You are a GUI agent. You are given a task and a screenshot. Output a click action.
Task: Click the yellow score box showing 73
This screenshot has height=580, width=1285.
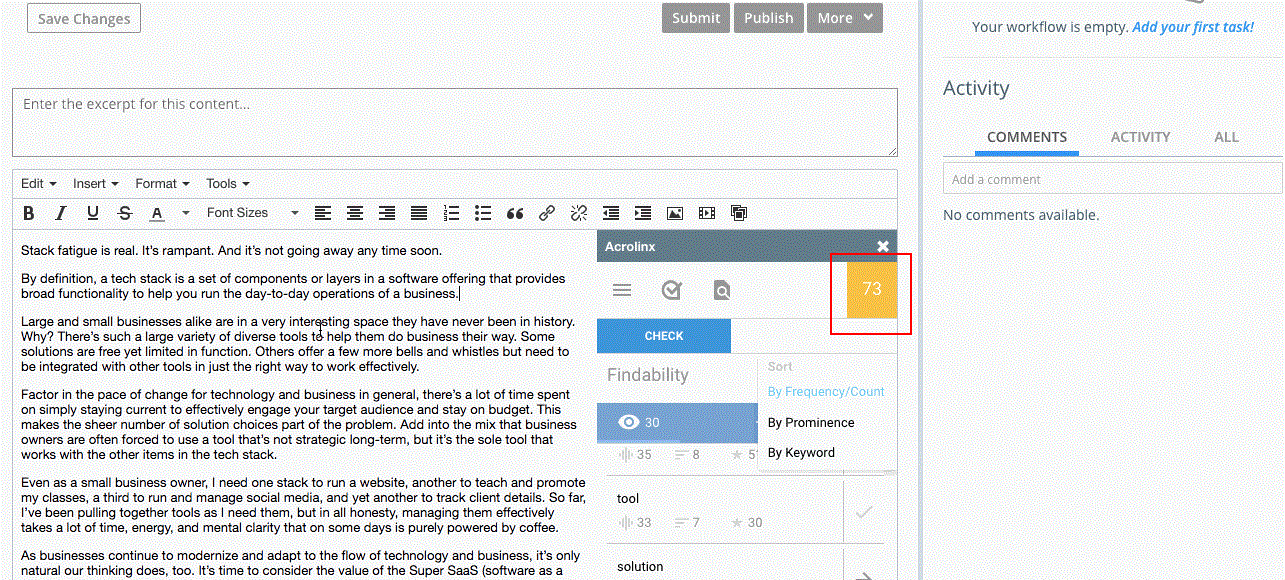coord(872,289)
